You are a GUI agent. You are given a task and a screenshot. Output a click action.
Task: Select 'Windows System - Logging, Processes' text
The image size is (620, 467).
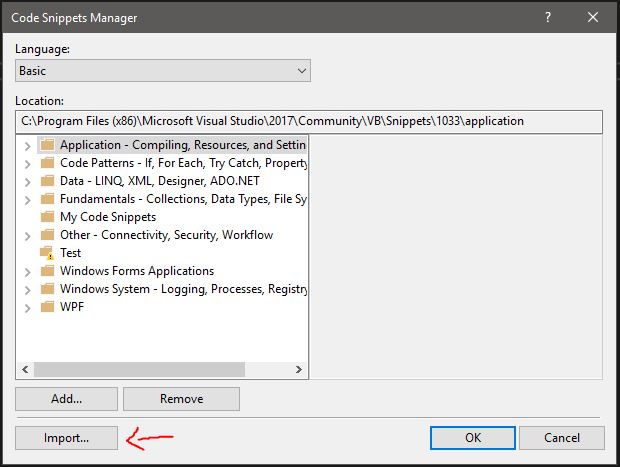point(183,289)
